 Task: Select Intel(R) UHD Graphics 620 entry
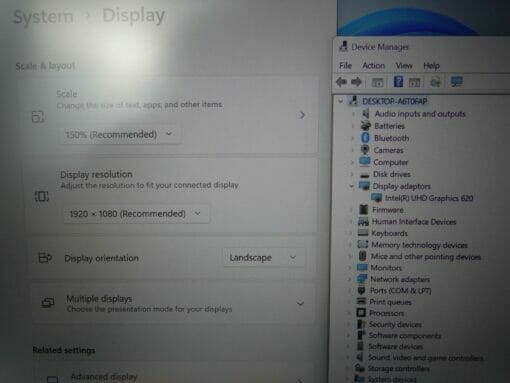(429, 198)
